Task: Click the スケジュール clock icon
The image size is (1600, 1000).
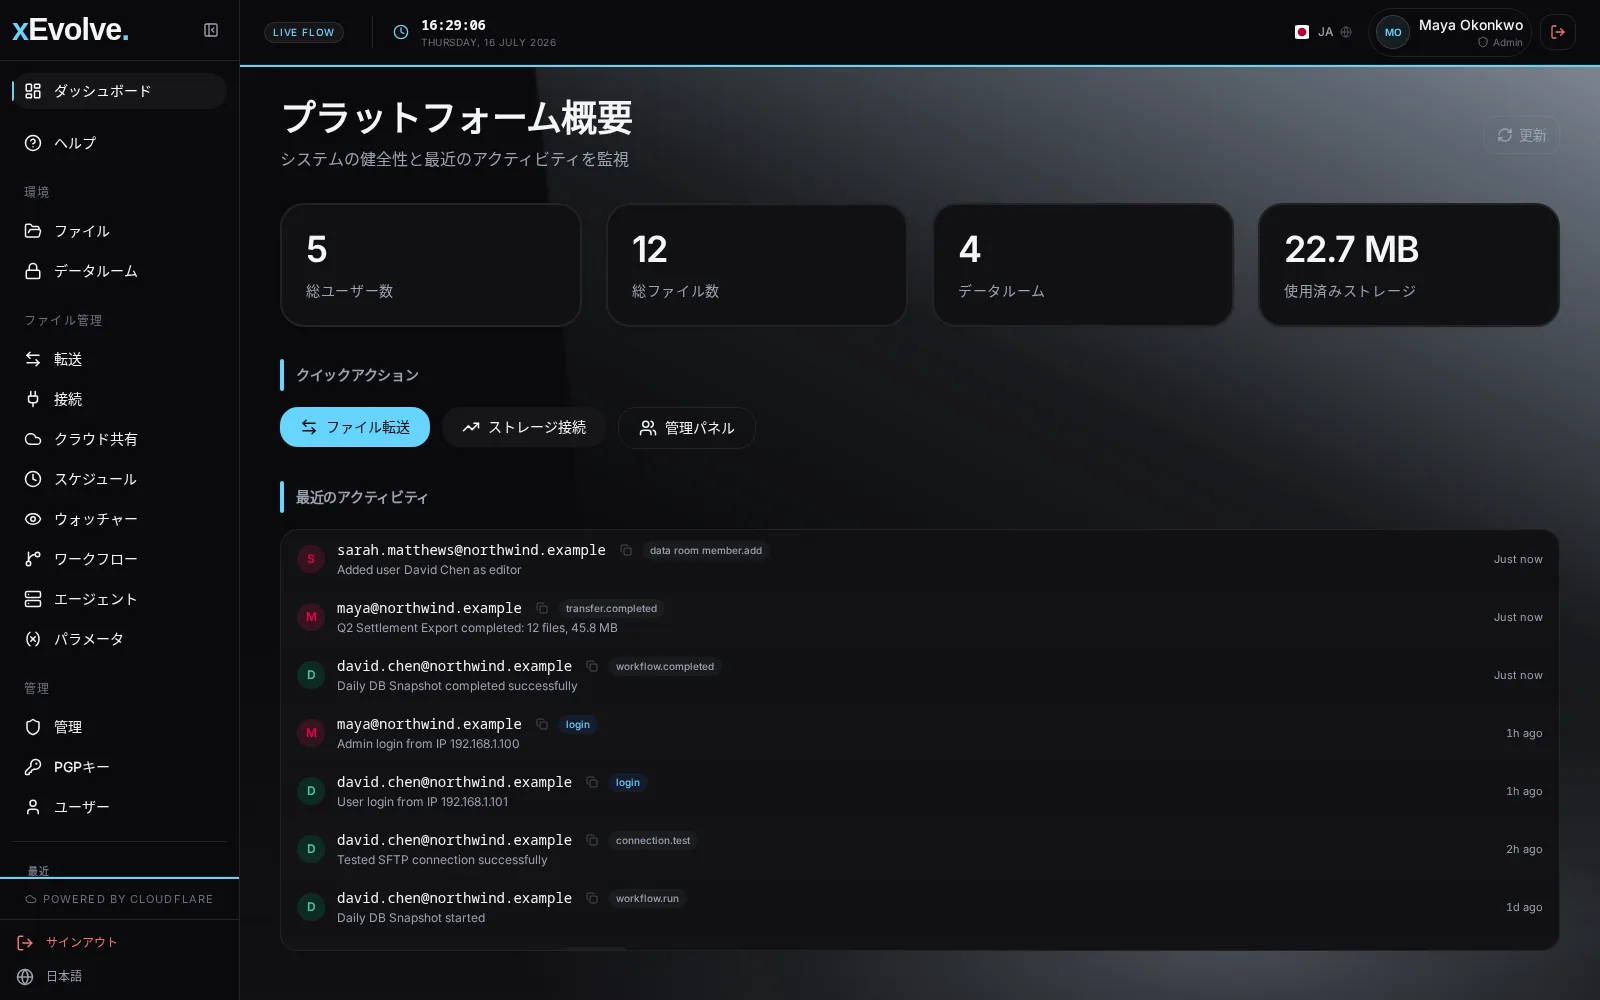Action: [33, 479]
